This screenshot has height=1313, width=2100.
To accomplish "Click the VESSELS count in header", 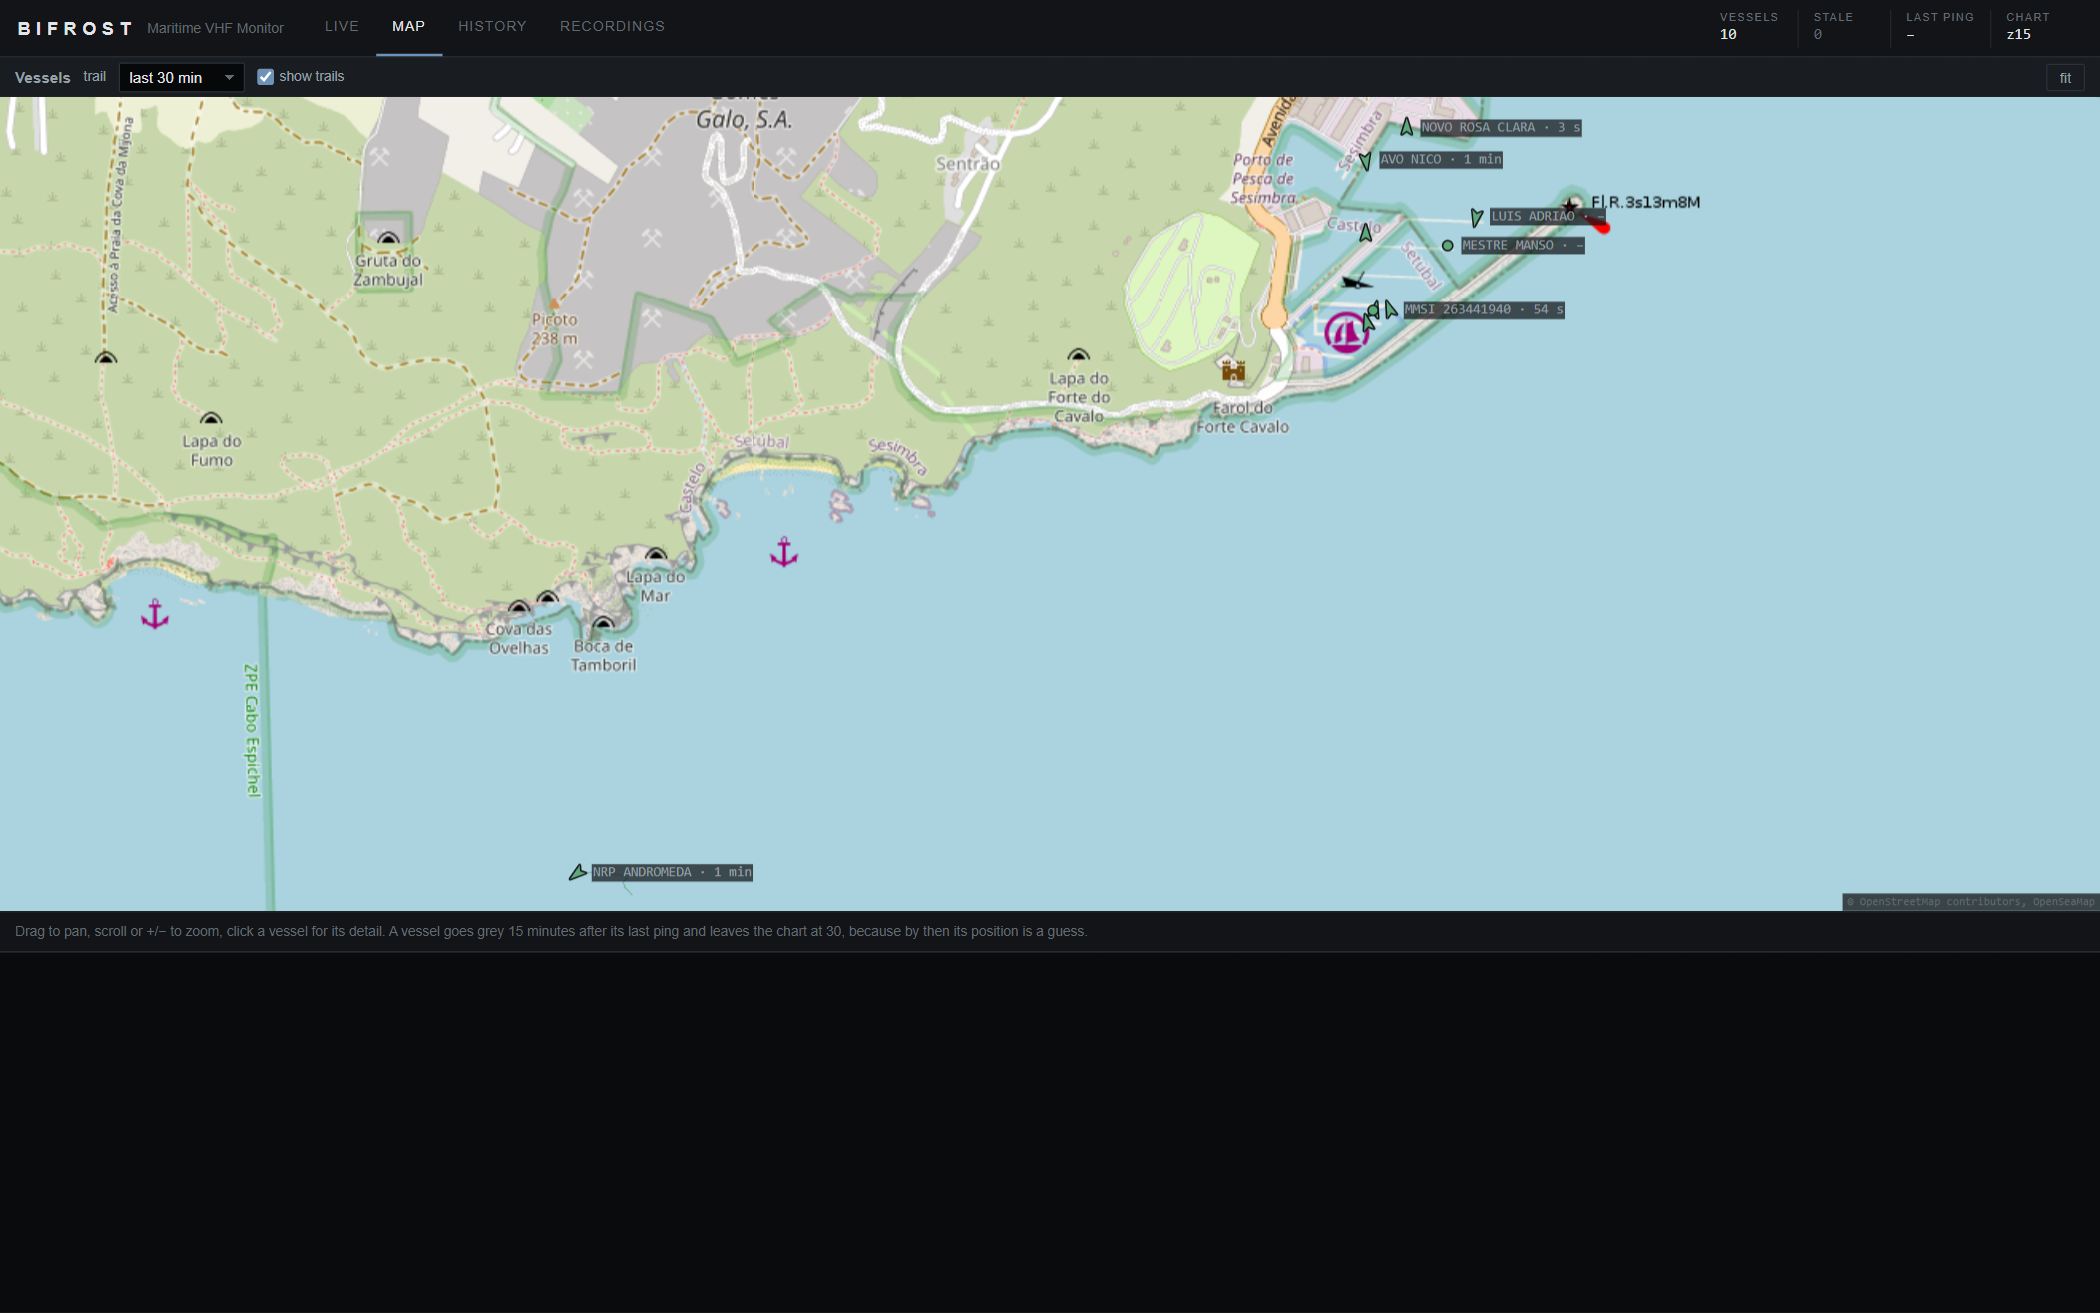I will pyautogui.click(x=1749, y=26).
